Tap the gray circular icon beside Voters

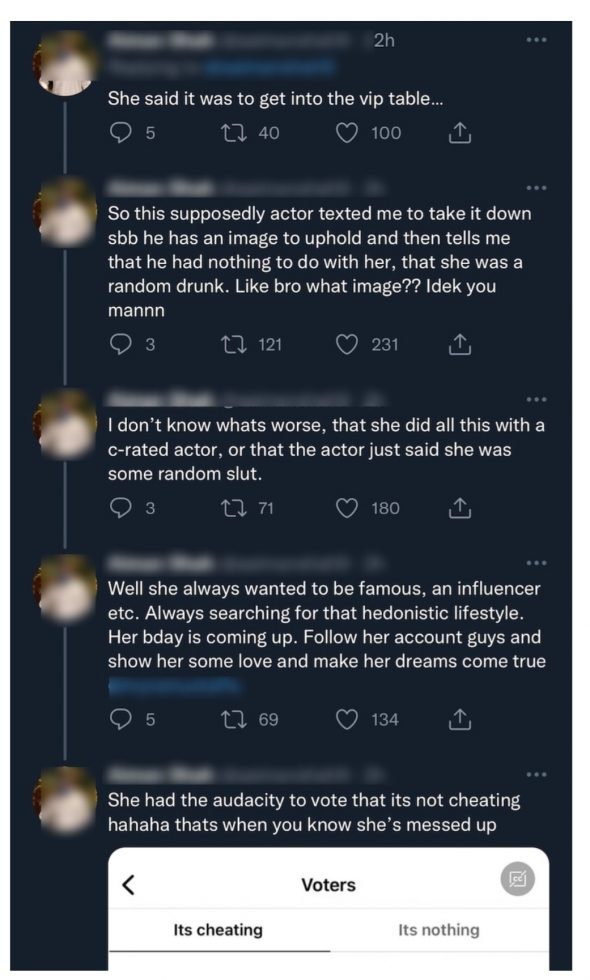(x=518, y=879)
